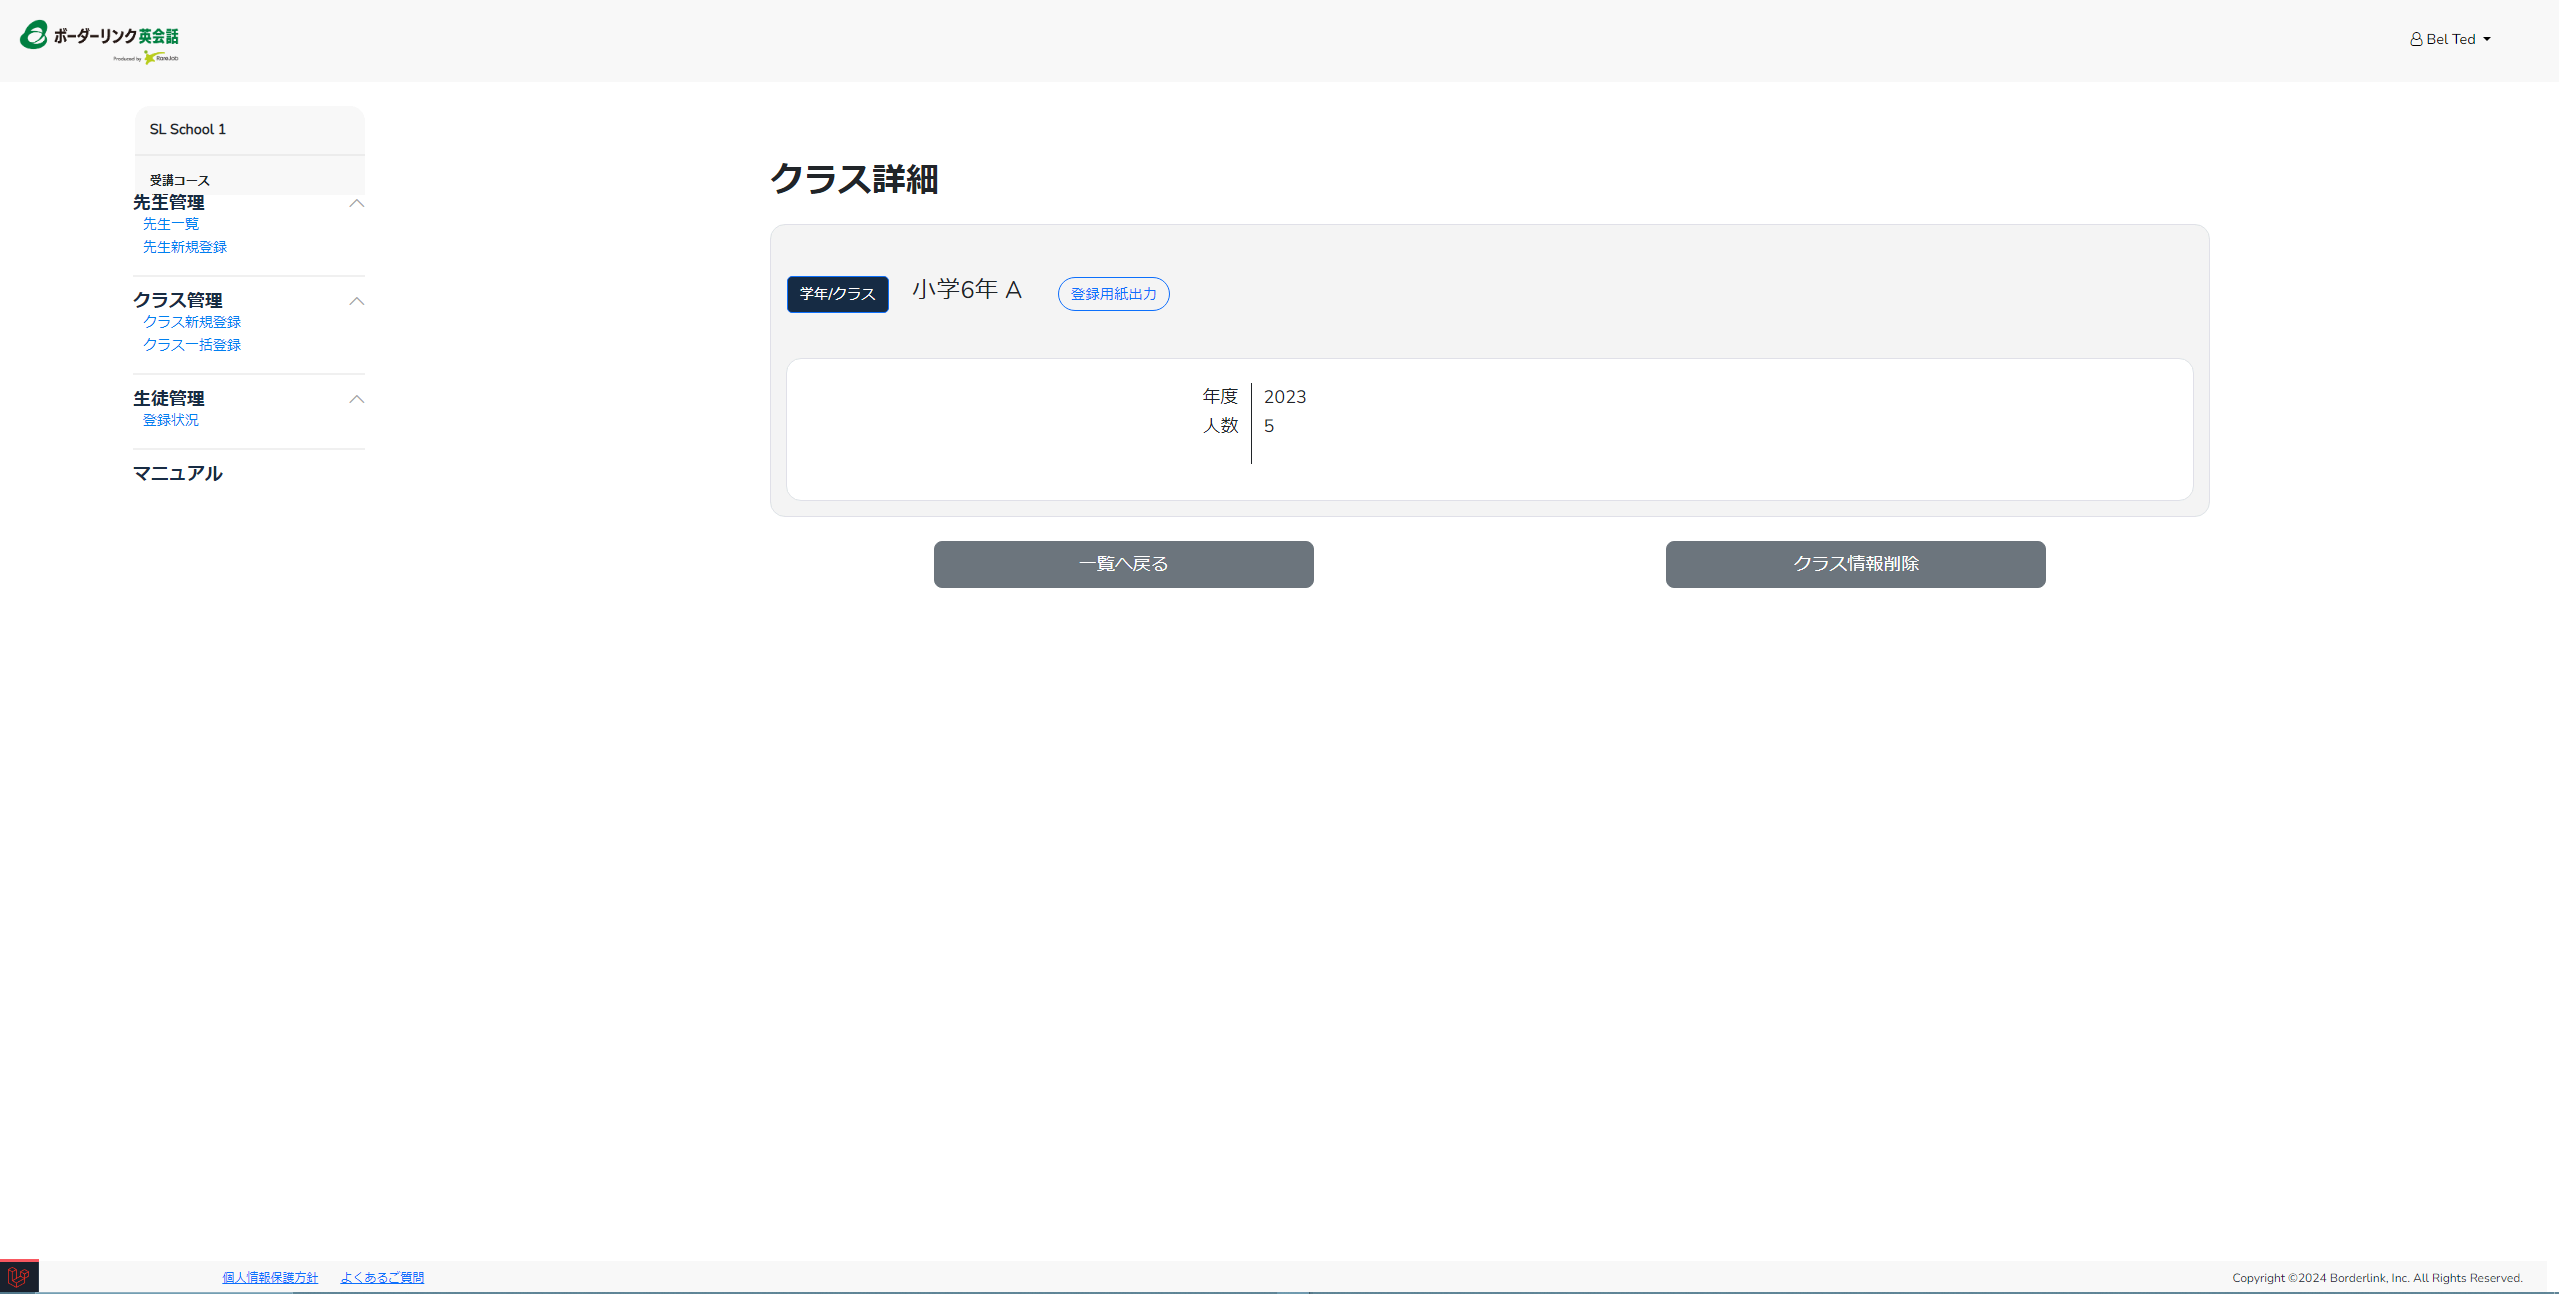Click the 一覧へ戻る button
This screenshot has height=1294, width=2559.
coord(1123,564)
